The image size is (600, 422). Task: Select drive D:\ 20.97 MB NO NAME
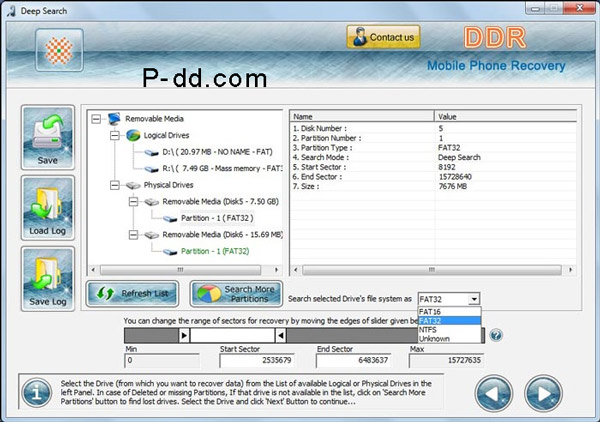click(x=217, y=152)
